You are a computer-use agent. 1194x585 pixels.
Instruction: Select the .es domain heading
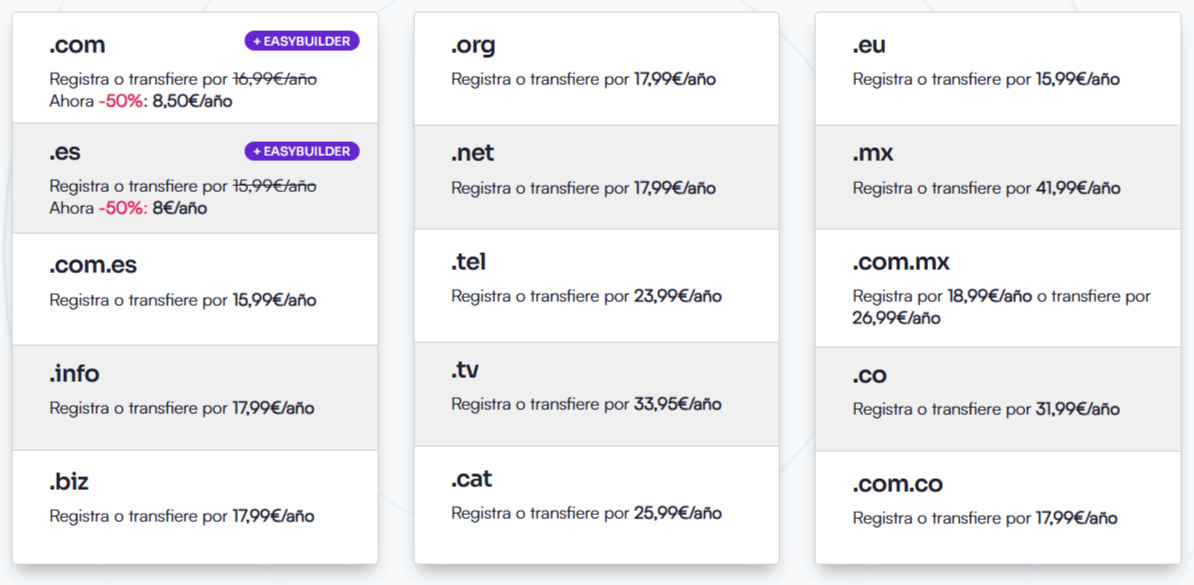[65, 153]
